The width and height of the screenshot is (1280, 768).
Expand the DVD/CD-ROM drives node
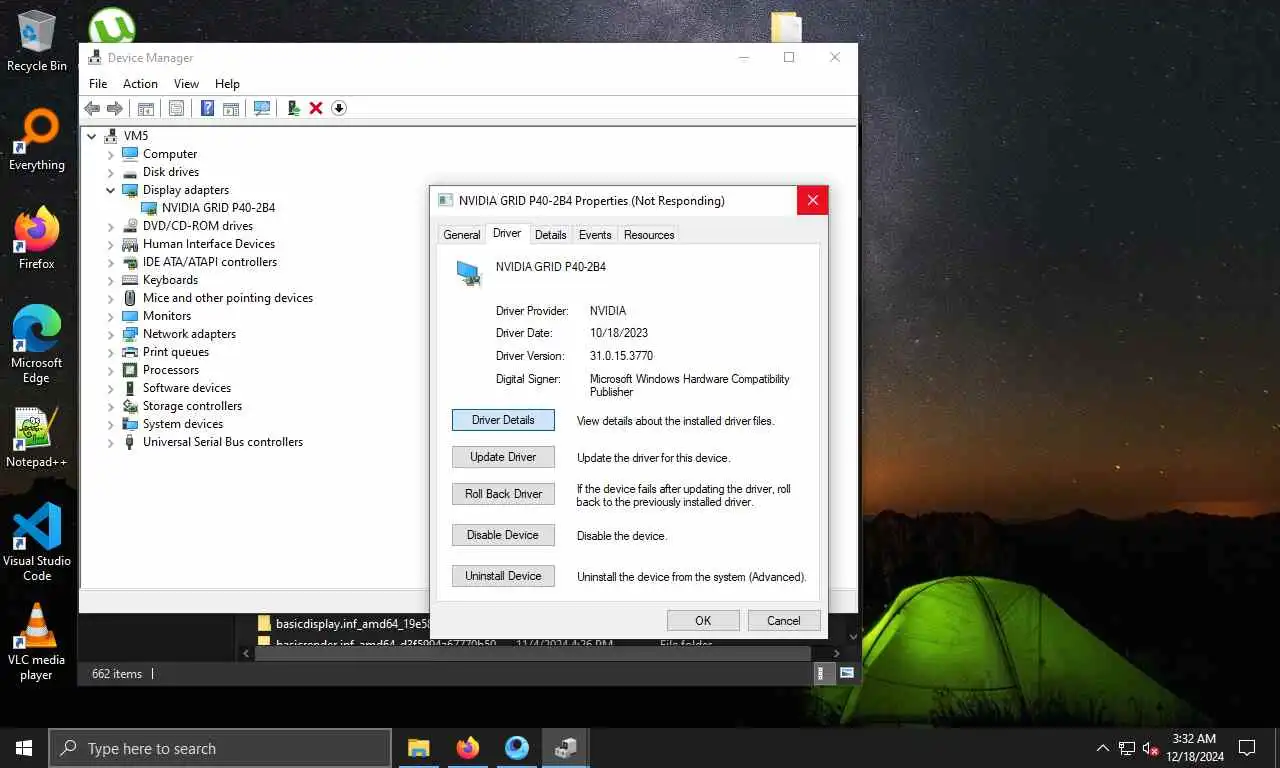[x=111, y=226]
